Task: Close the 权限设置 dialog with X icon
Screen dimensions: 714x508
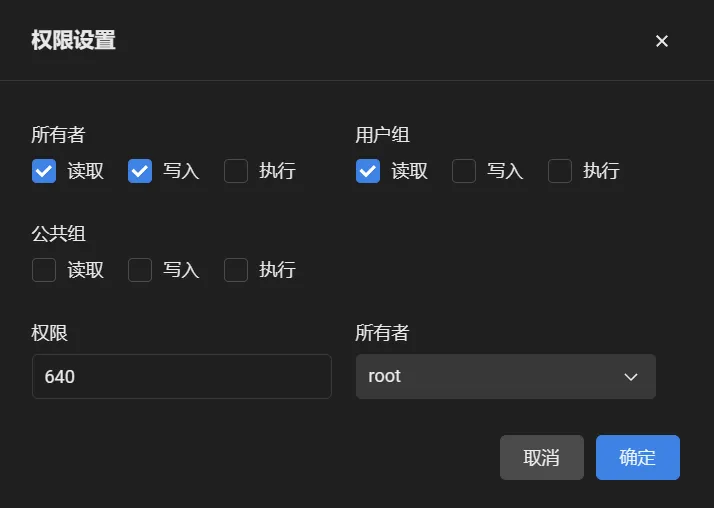Action: click(x=662, y=41)
